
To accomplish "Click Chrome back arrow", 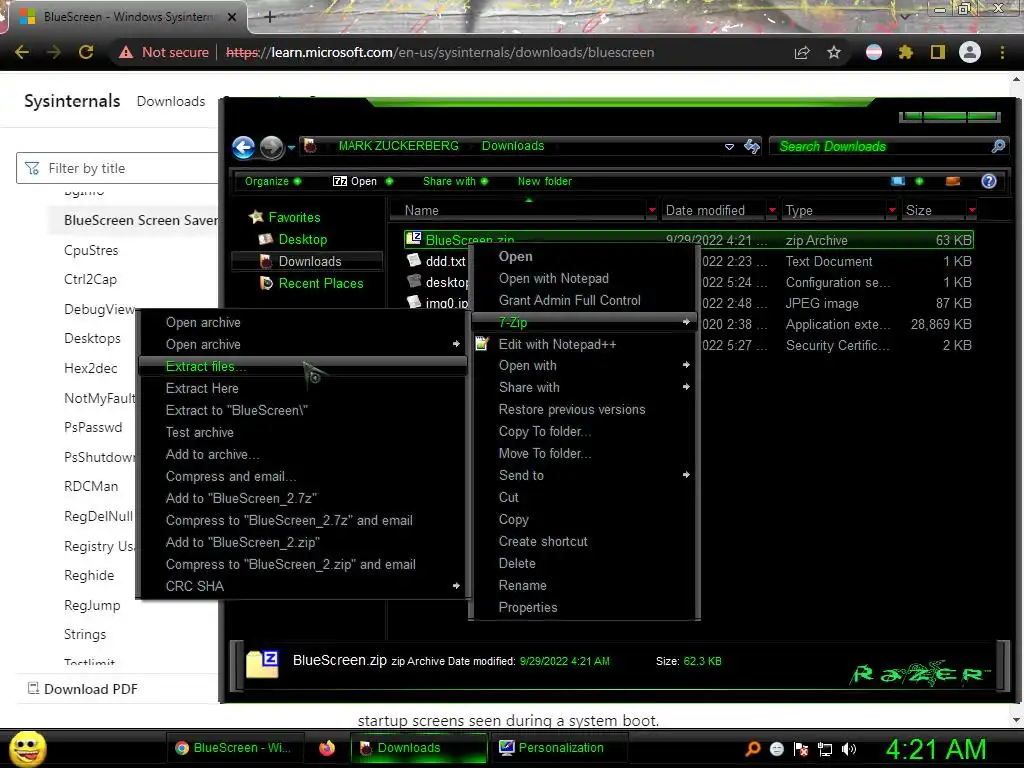I will pyautogui.click(x=22, y=52).
